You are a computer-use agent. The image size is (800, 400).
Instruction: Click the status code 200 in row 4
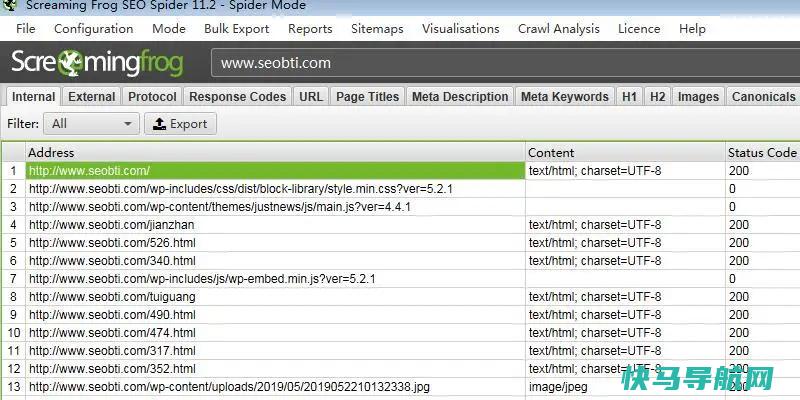tap(739, 224)
